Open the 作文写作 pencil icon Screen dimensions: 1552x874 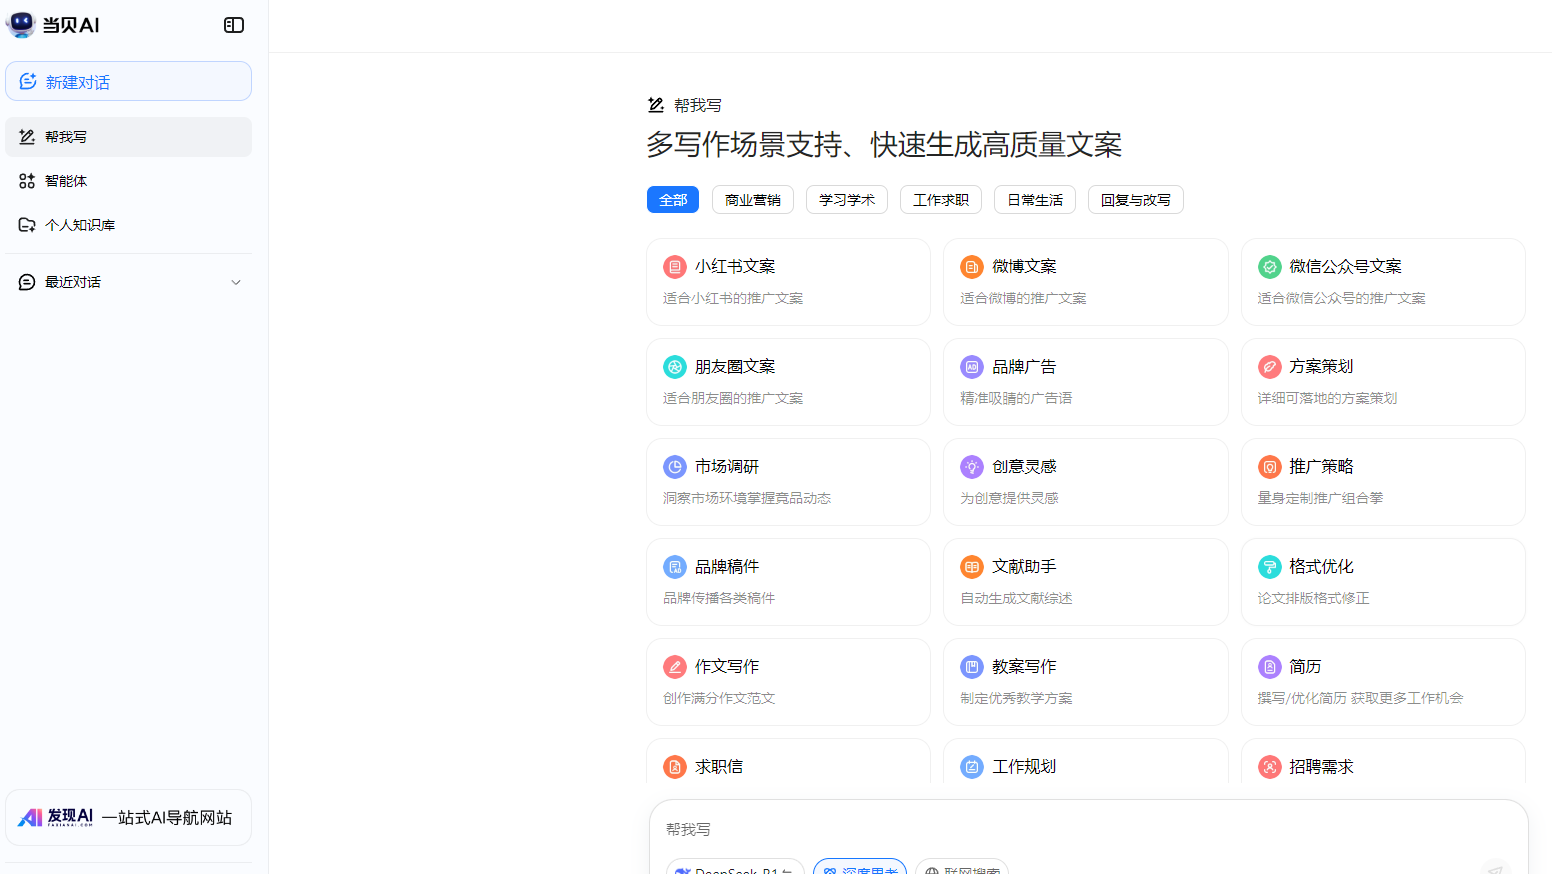point(675,667)
